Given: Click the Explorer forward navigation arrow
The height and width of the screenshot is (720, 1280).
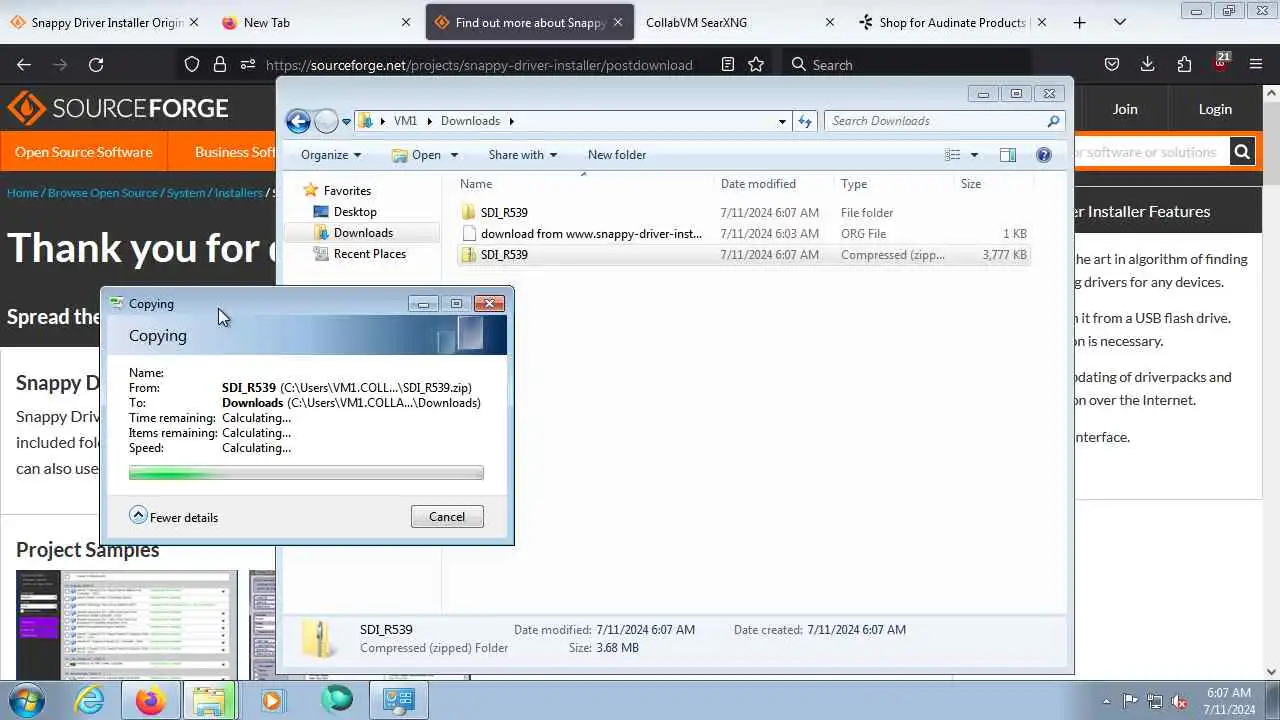Looking at the screenshot, I should [326, 121].
